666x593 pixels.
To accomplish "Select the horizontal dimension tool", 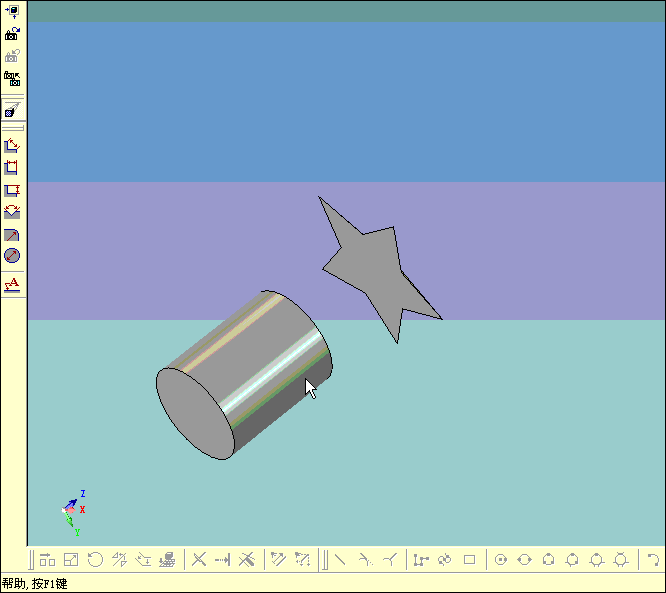I will tap(12, 168).
